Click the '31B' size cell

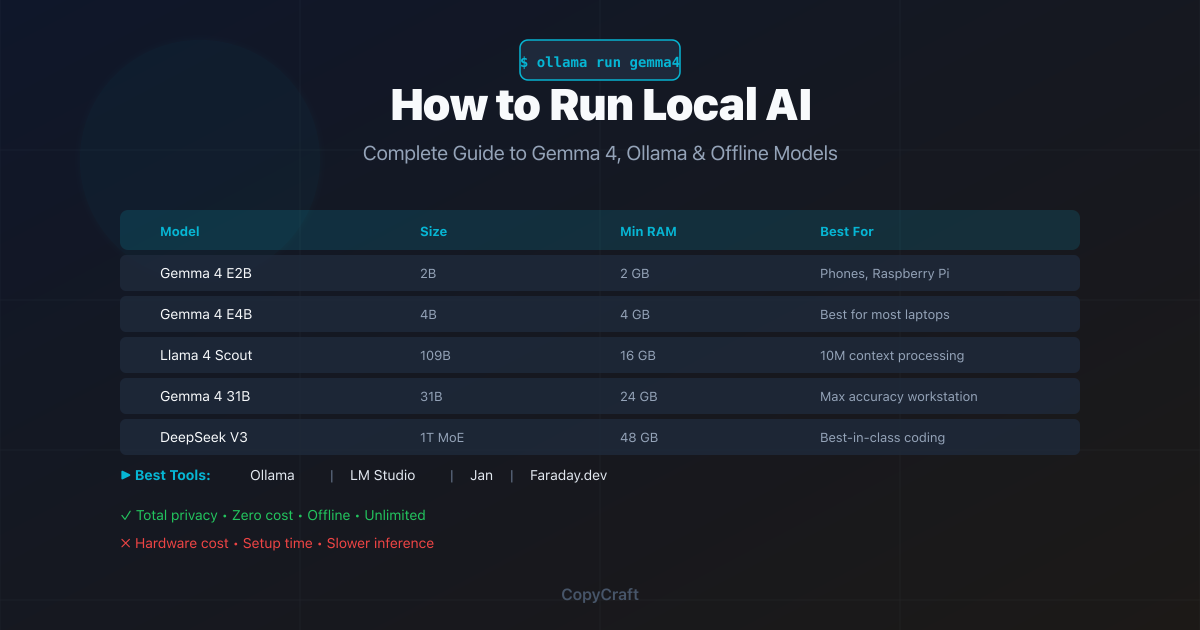pos(431,396)
